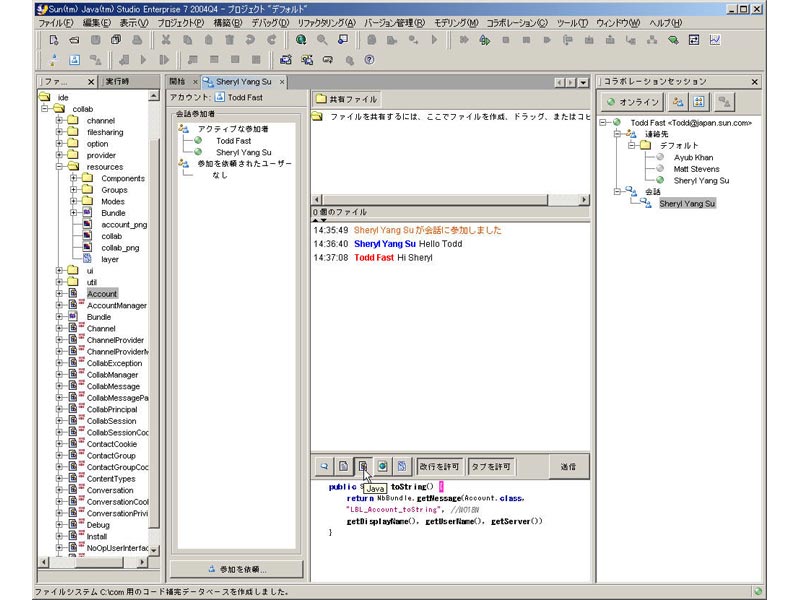Select the filesharing folder

105,132
